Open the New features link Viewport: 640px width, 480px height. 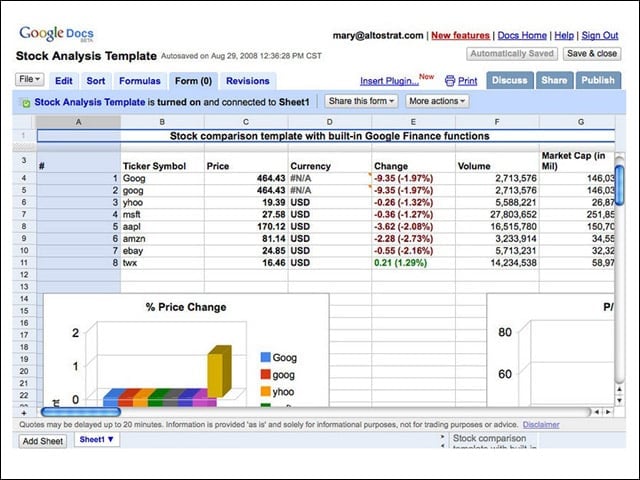(460, 36)
